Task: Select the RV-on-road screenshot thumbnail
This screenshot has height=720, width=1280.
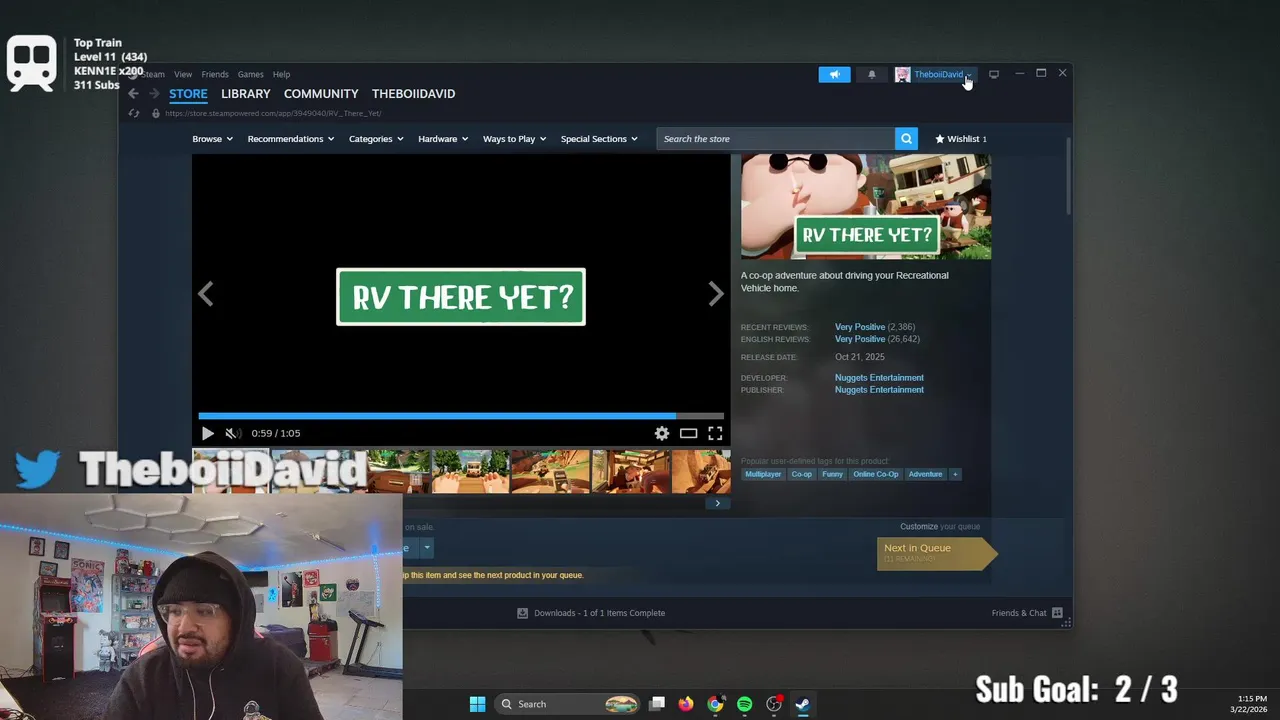Action: coord(470,471)
